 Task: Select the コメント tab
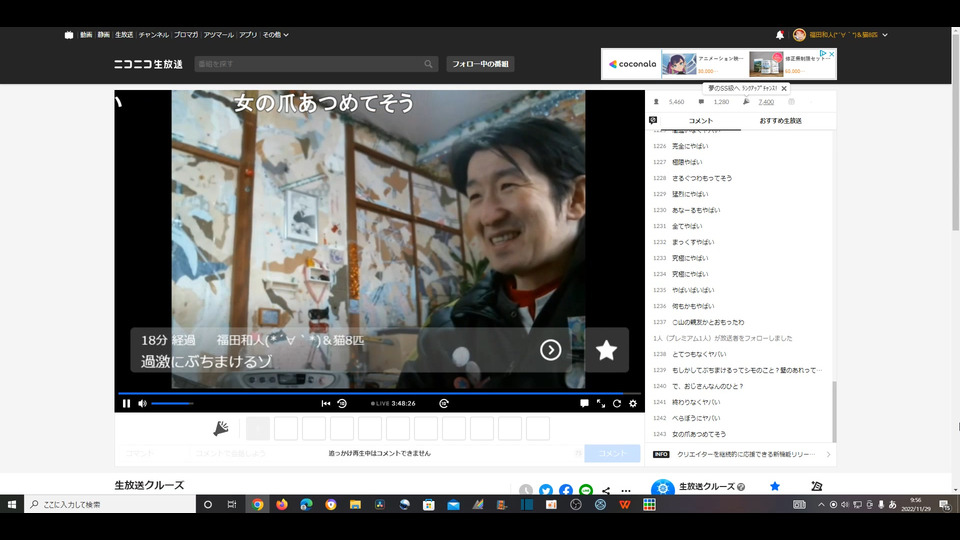point(701,121)
